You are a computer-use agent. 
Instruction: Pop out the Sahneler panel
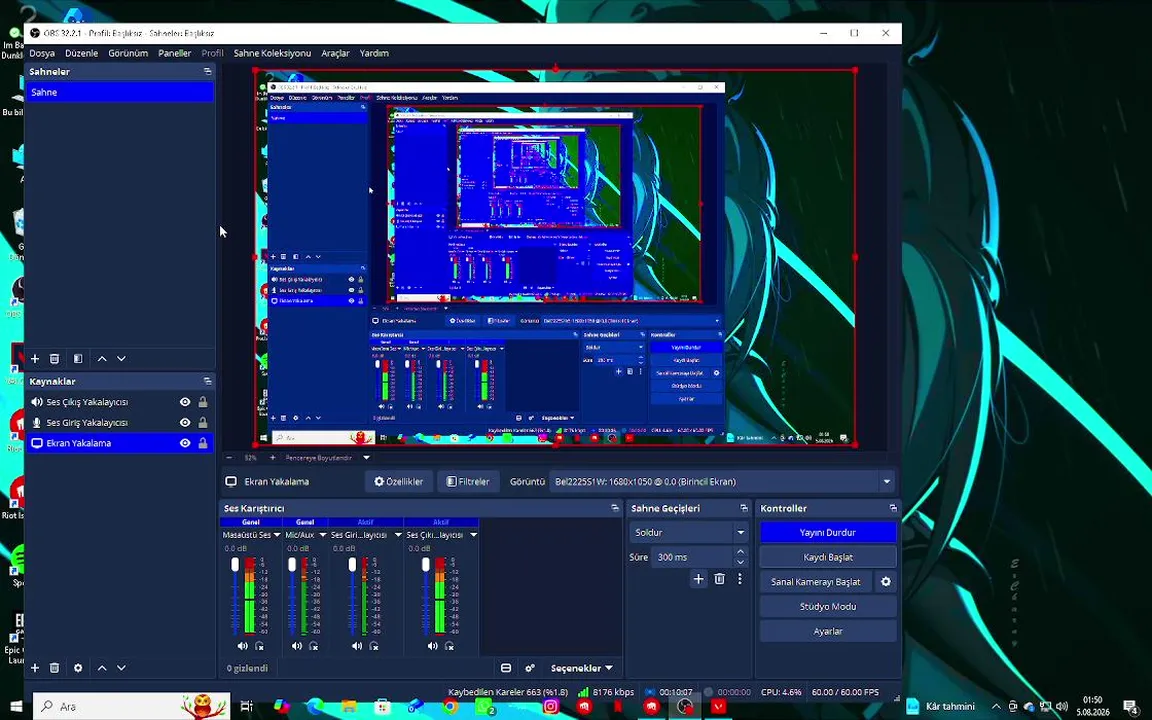coord(207,71)
